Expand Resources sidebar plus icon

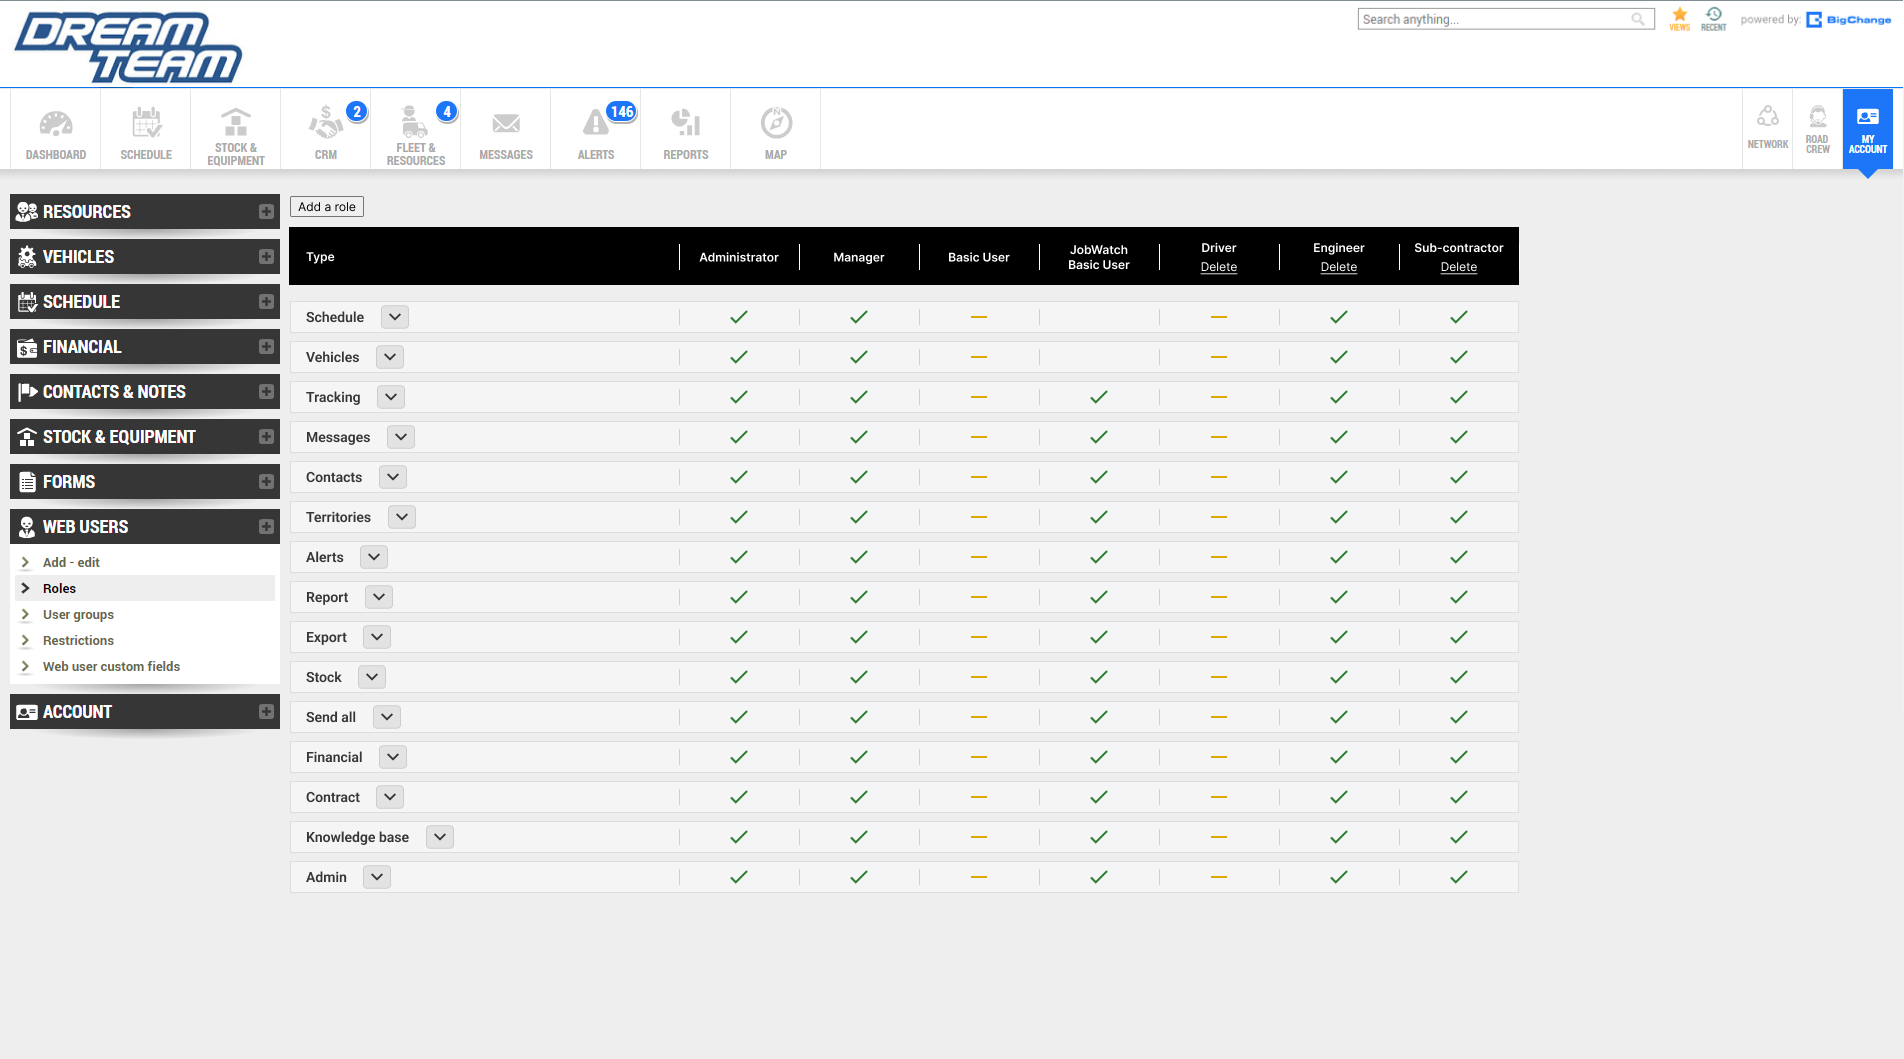(266, 212)
